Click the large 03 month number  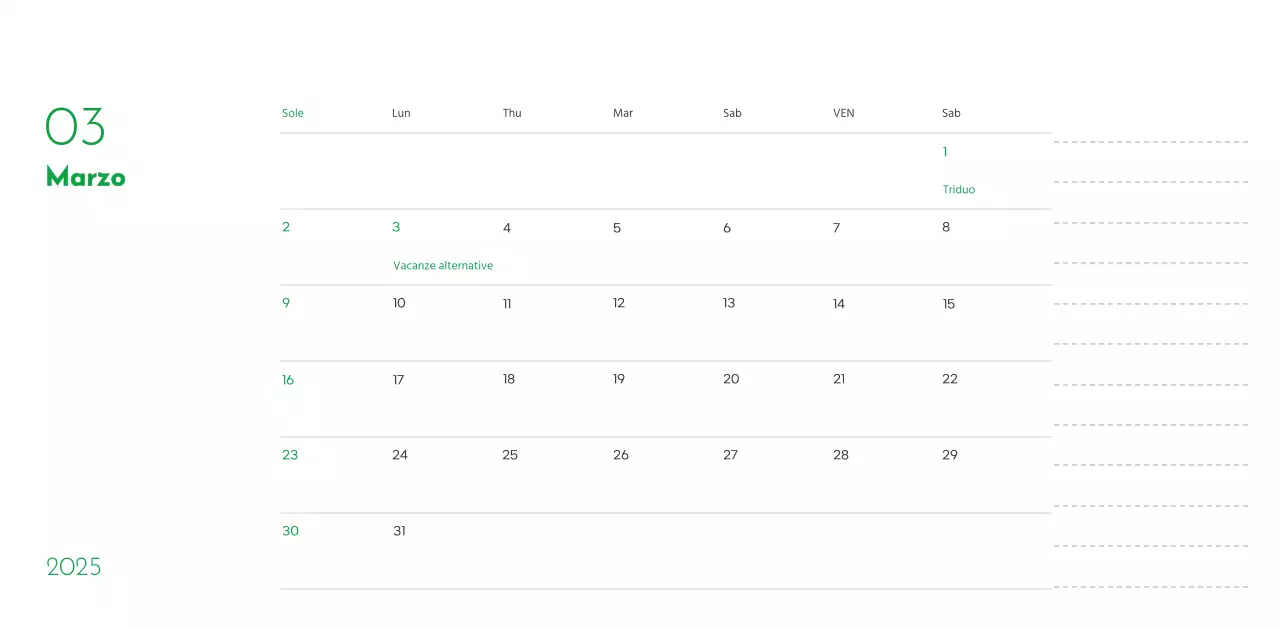coord(75,127)
